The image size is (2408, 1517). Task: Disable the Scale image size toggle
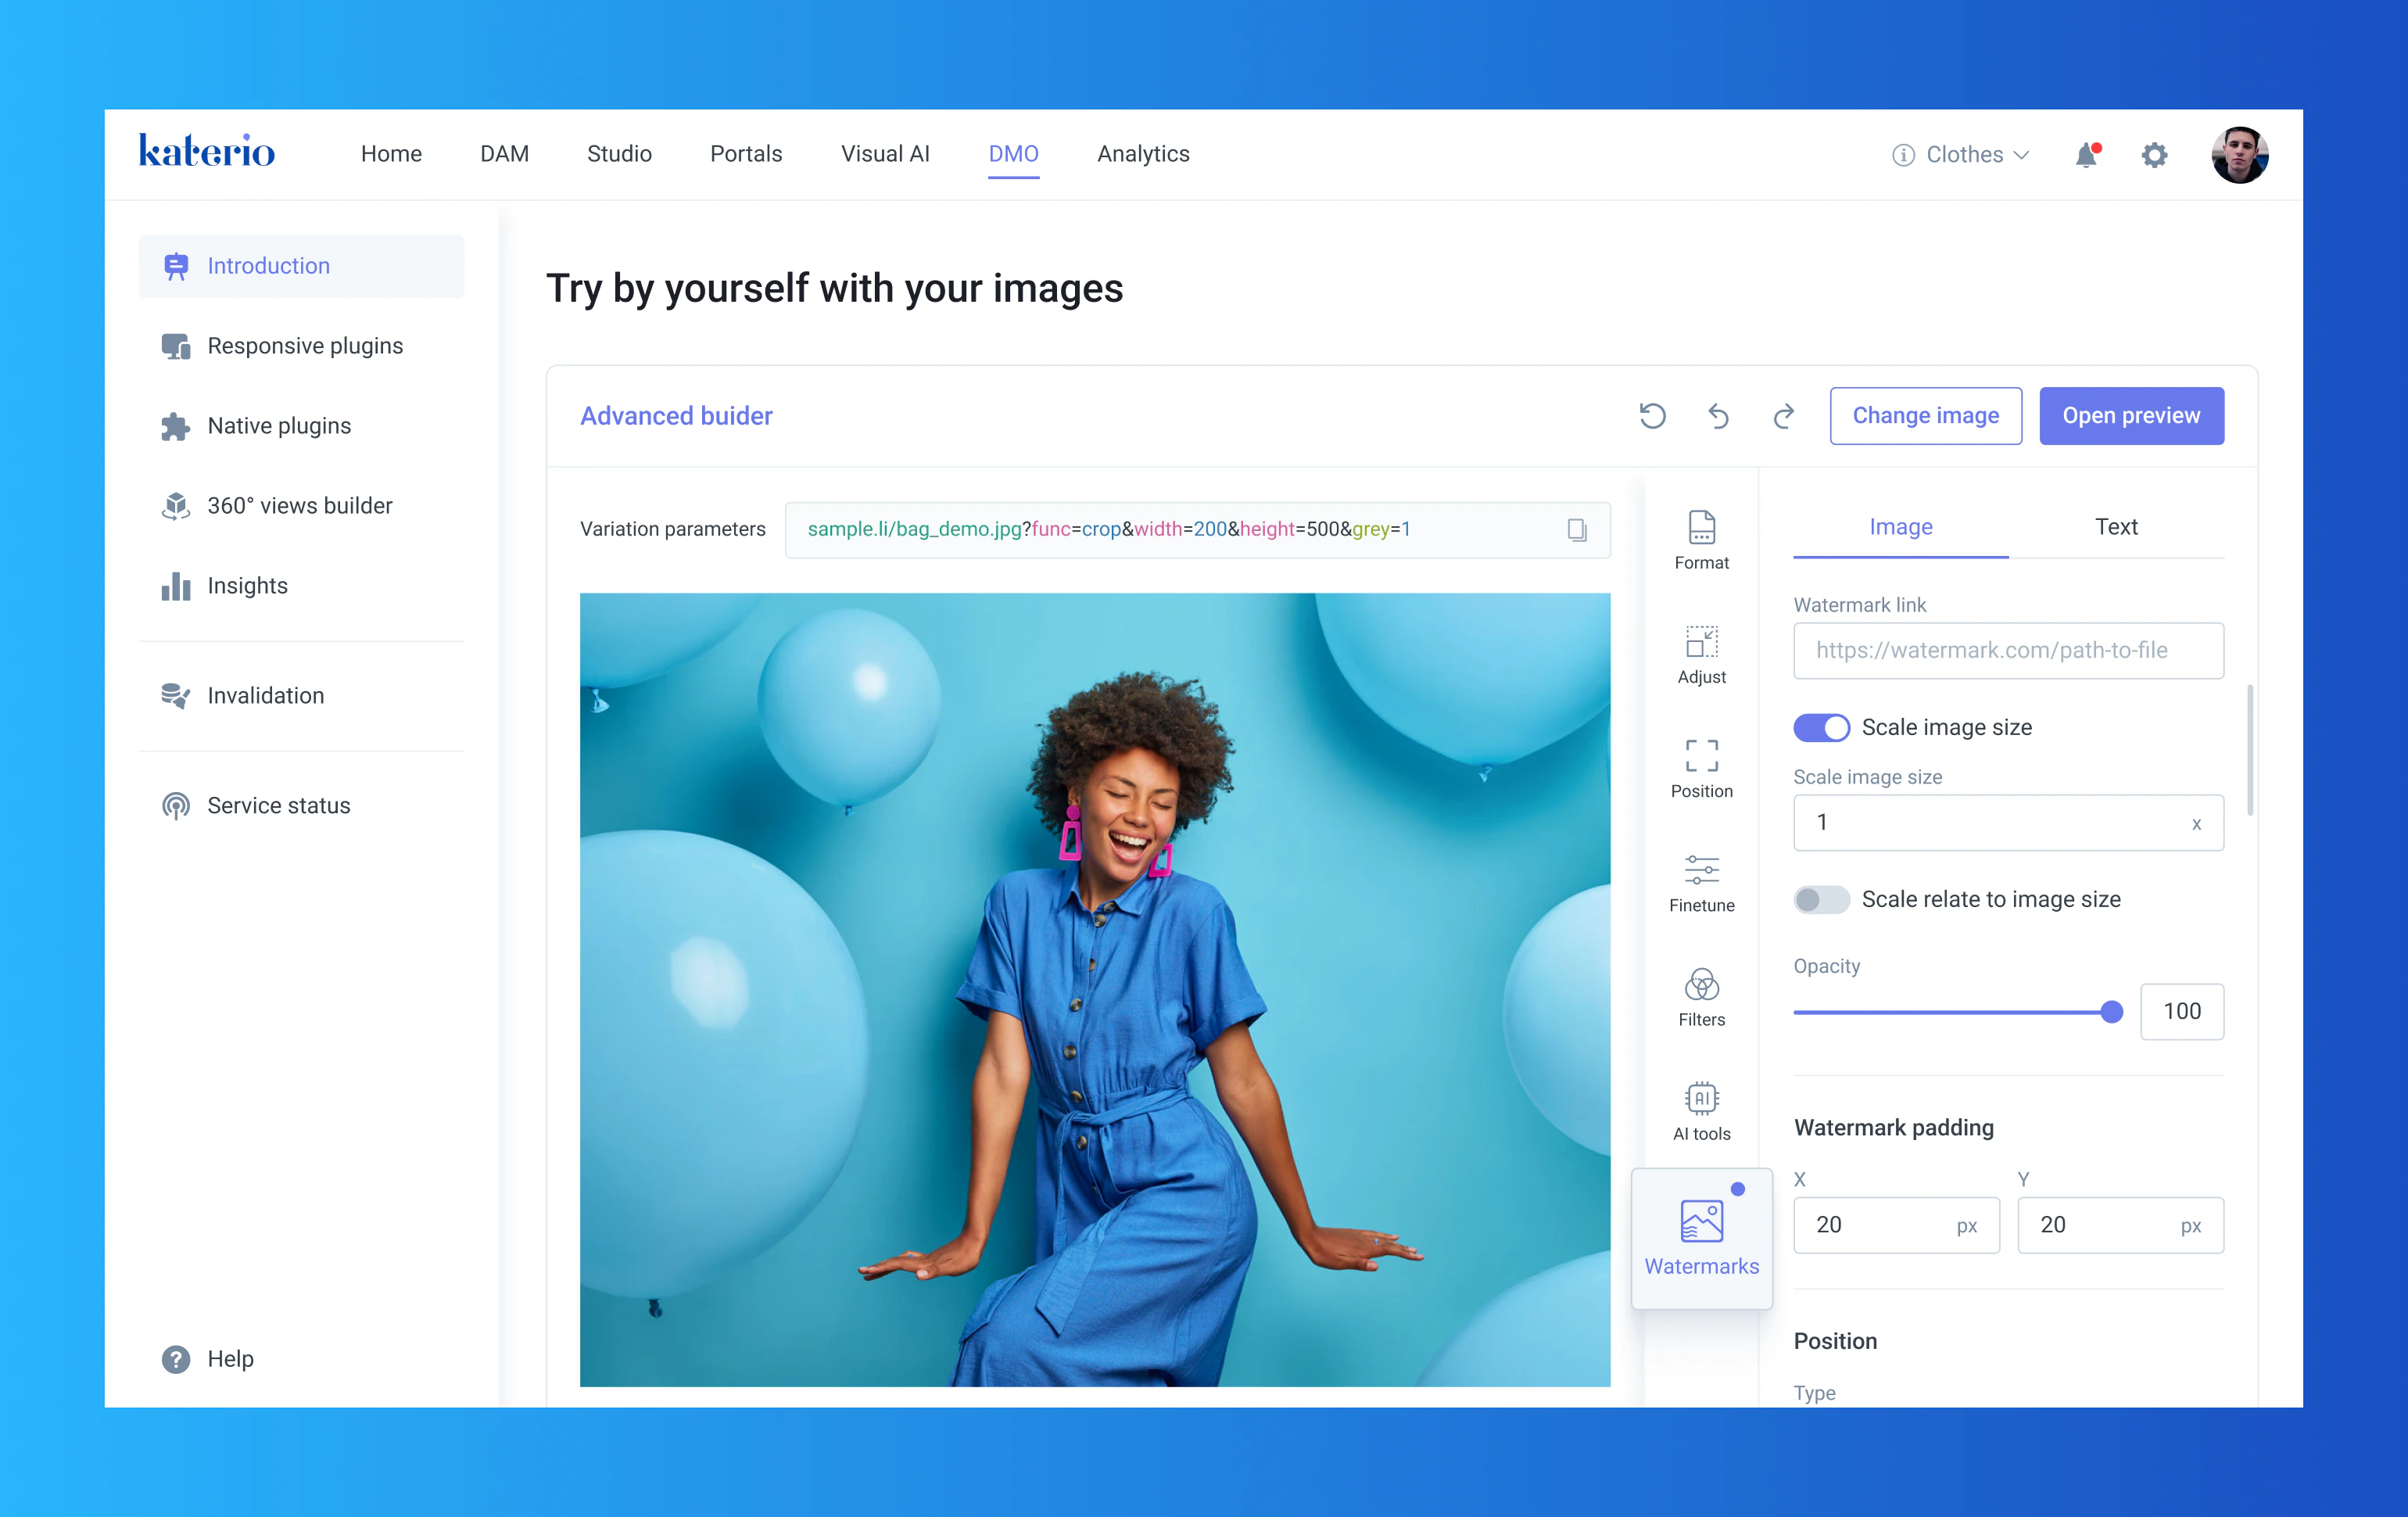pyautogui.click(x=1821, y=727)
